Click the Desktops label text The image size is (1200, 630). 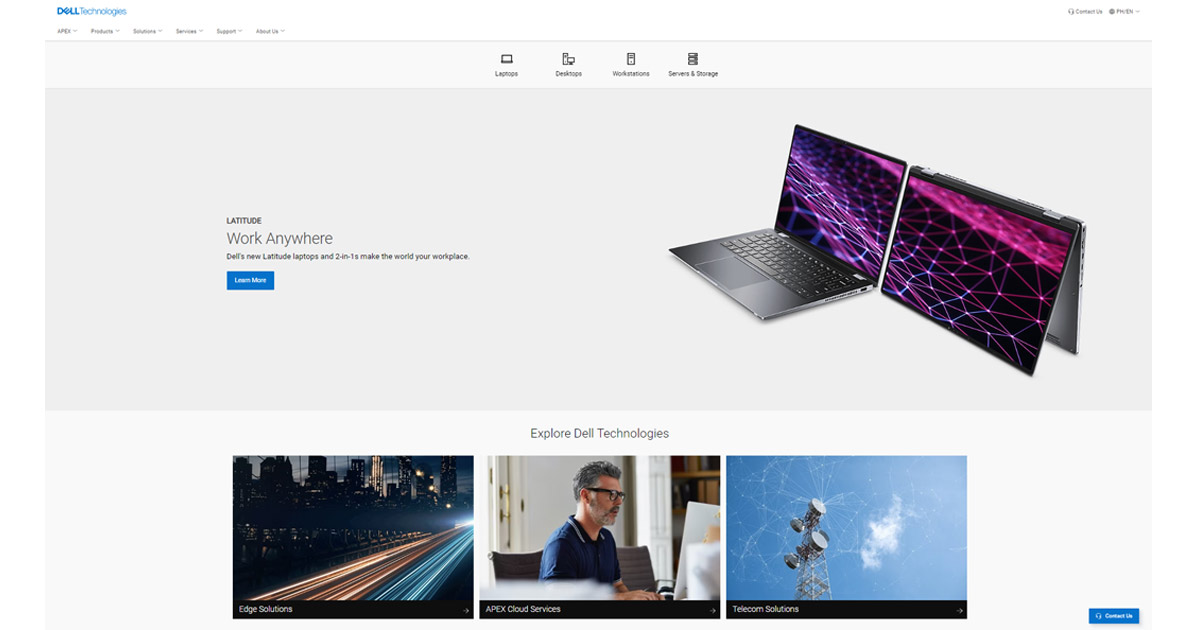569,74
